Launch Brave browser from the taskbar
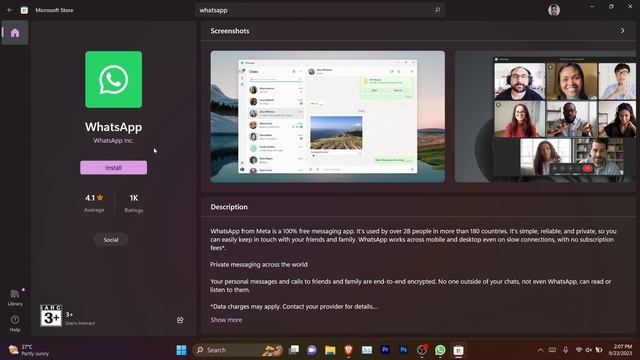This screenshot has width=640, height=360. (349, 350)
